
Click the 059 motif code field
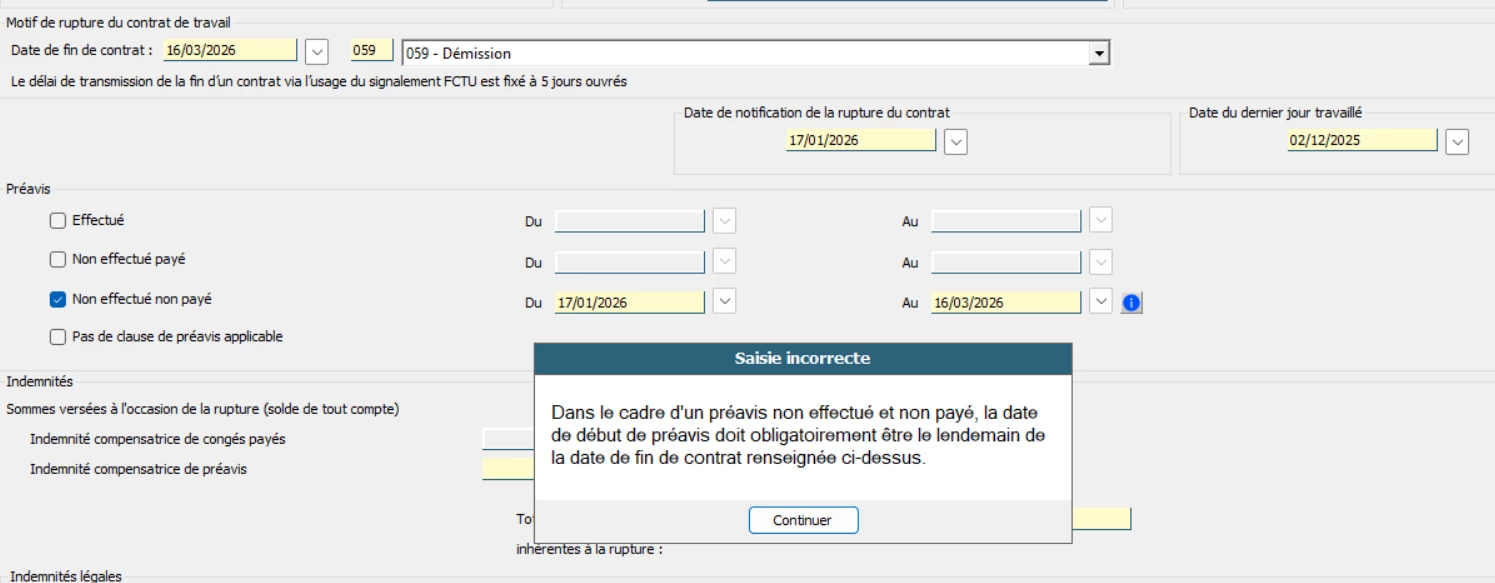(x=371, y=50)
